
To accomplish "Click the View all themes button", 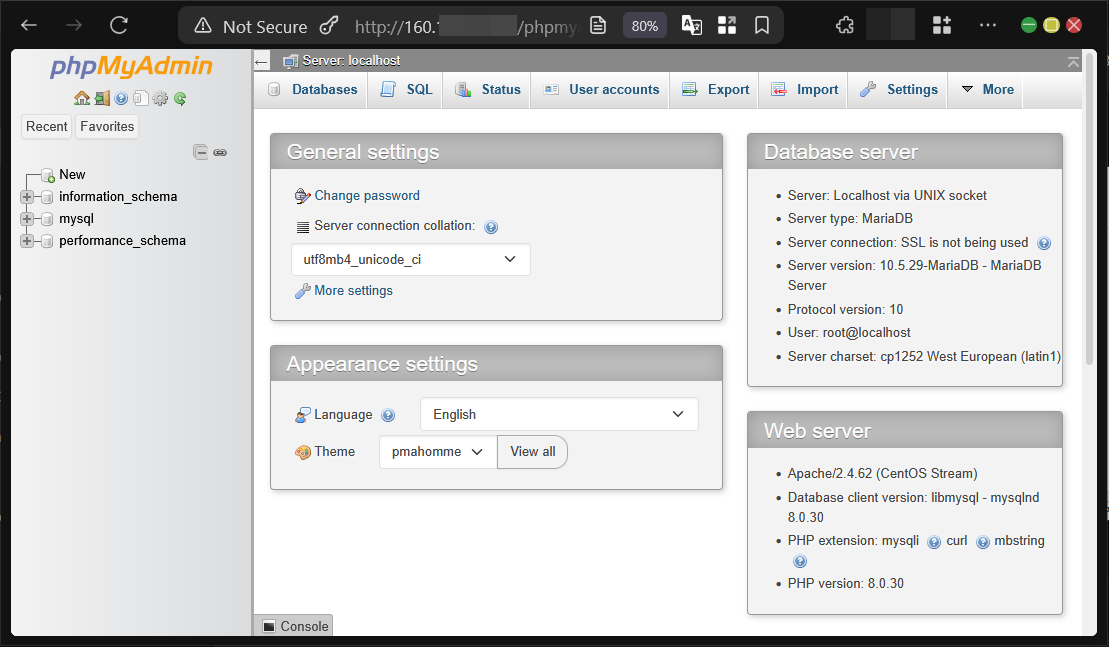I will coord(532,451).
